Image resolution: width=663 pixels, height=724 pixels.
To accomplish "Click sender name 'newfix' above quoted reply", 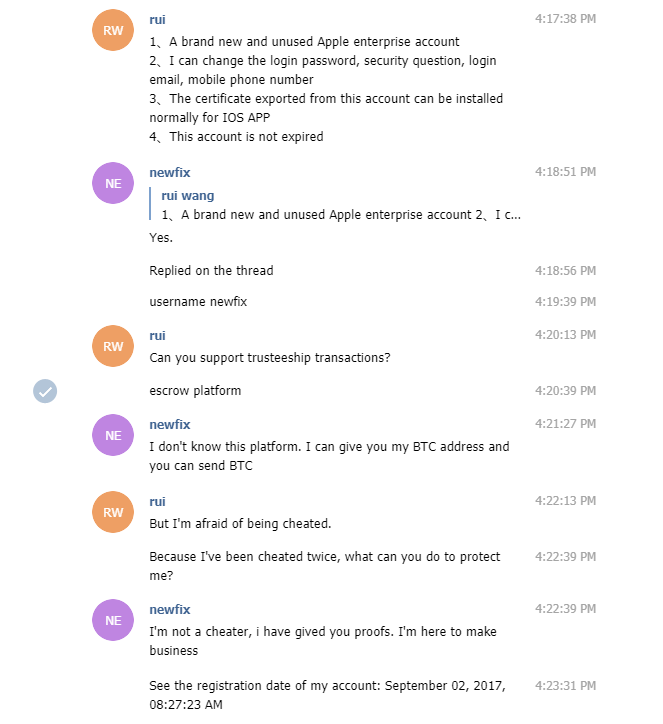I will click(x=169, y=172).
